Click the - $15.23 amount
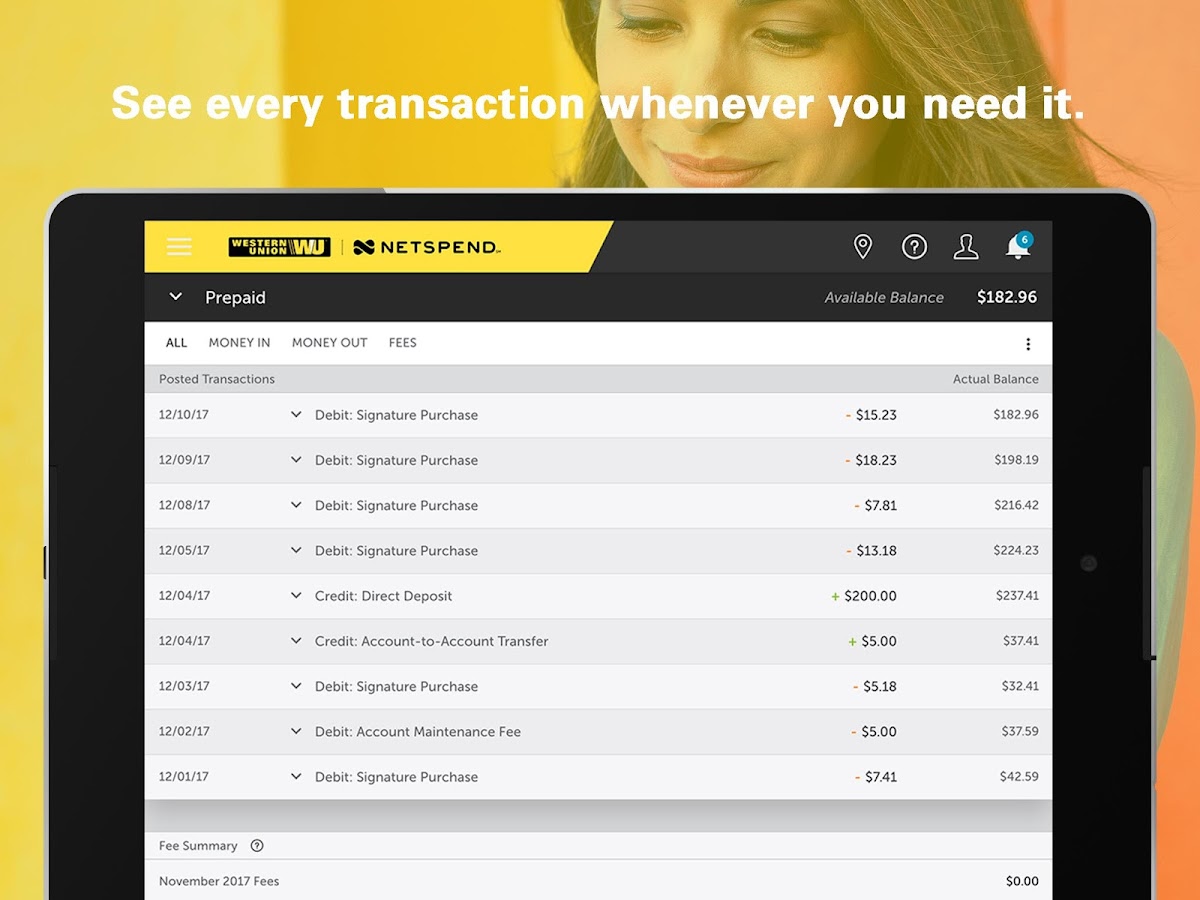1200x900 pixels. [x=871, y=415]
